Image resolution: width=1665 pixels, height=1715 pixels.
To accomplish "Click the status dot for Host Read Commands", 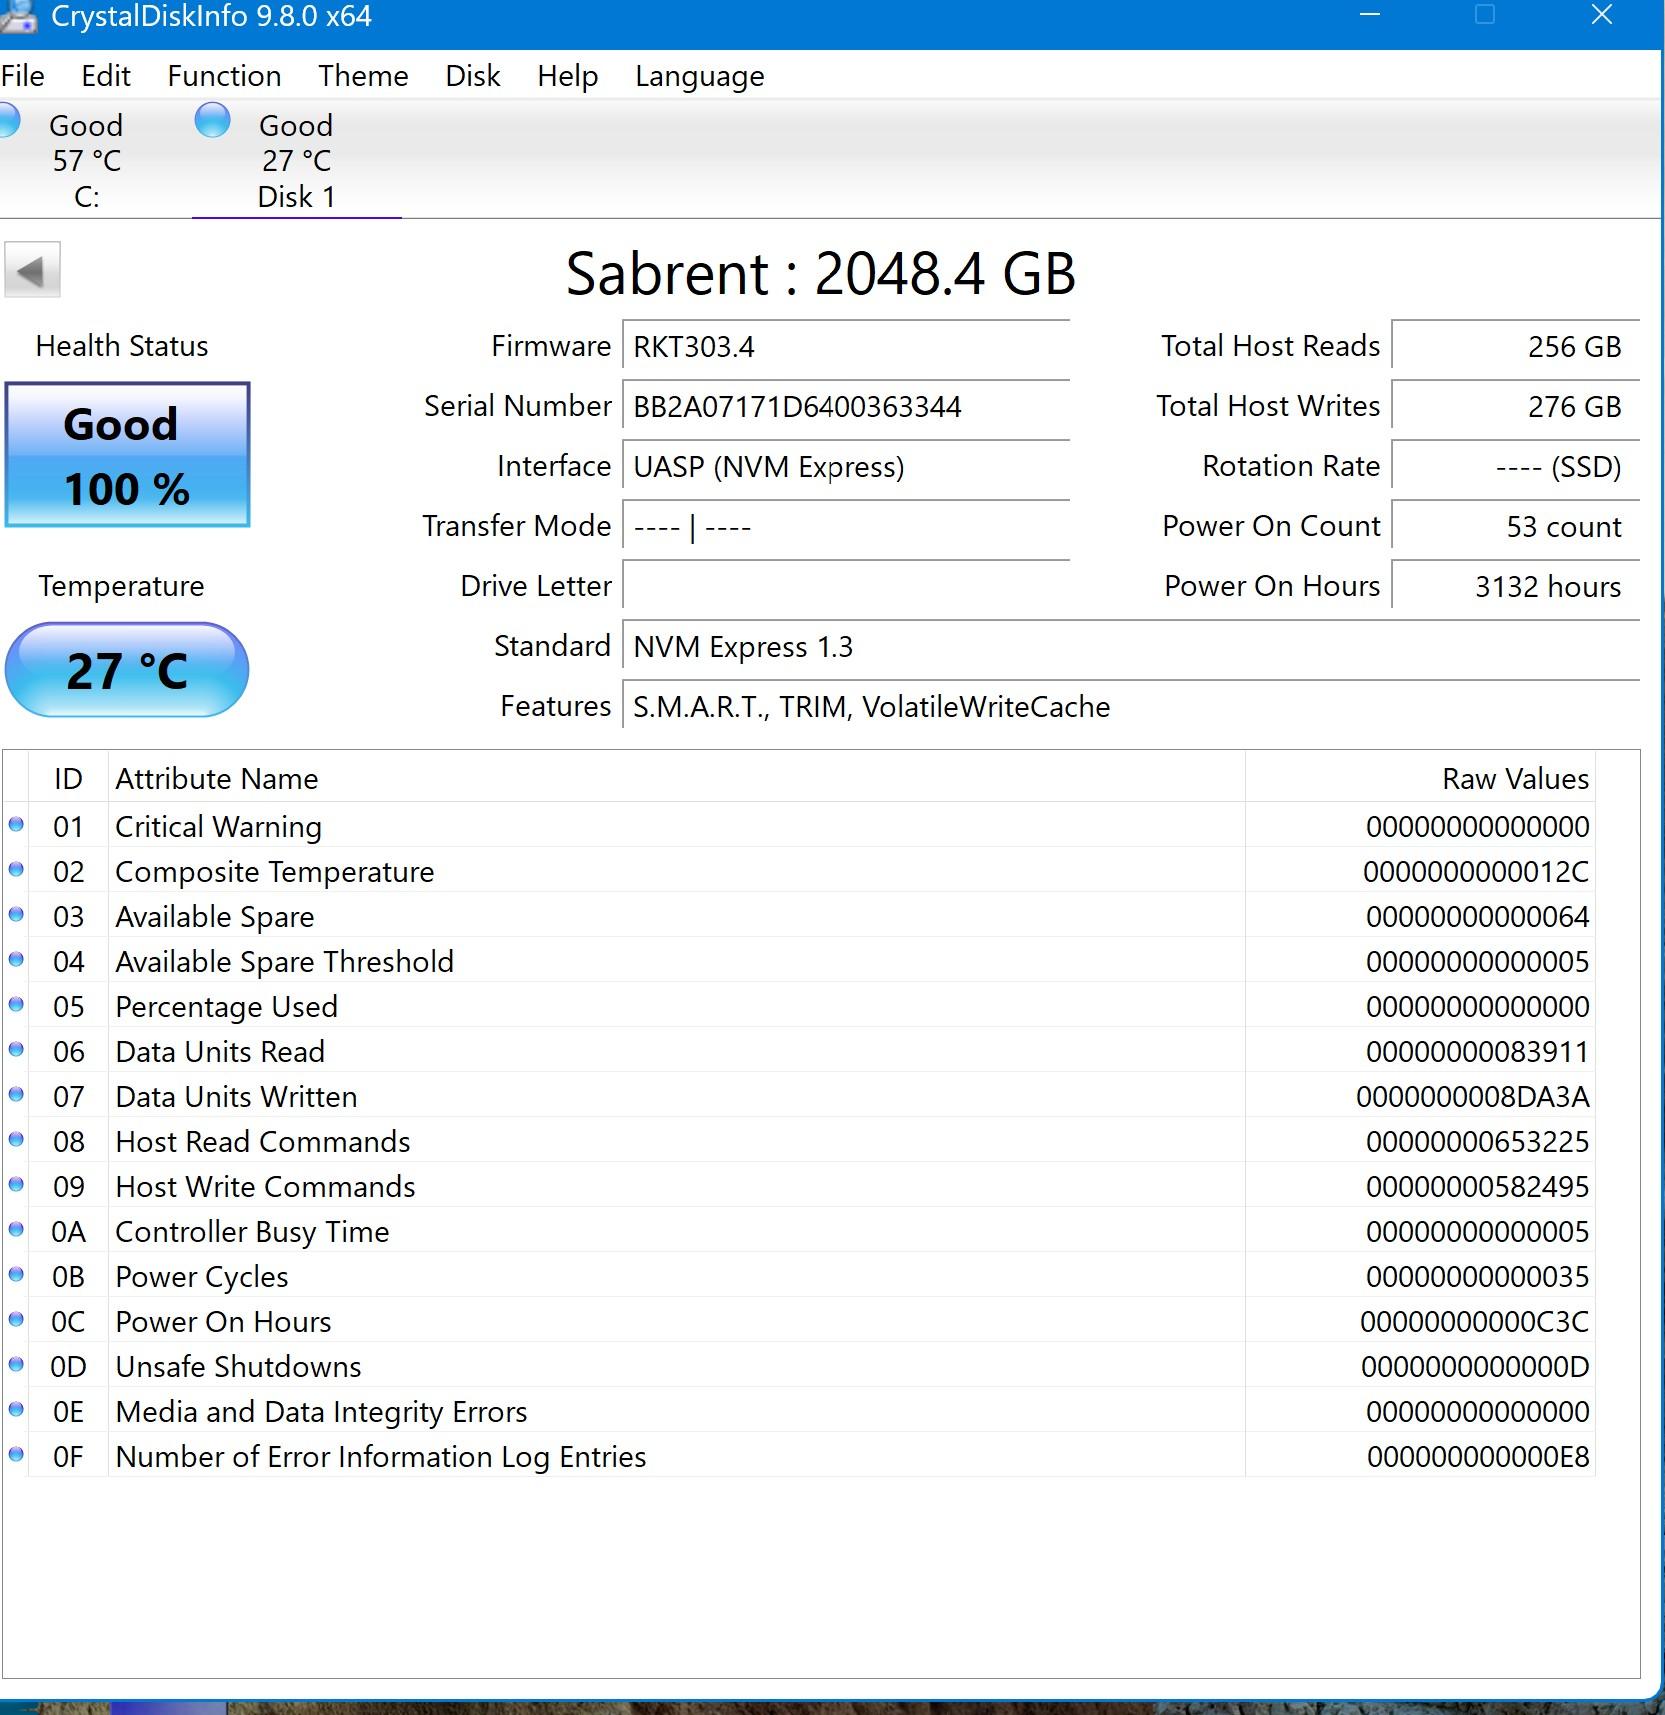I will pos(16,1140).
